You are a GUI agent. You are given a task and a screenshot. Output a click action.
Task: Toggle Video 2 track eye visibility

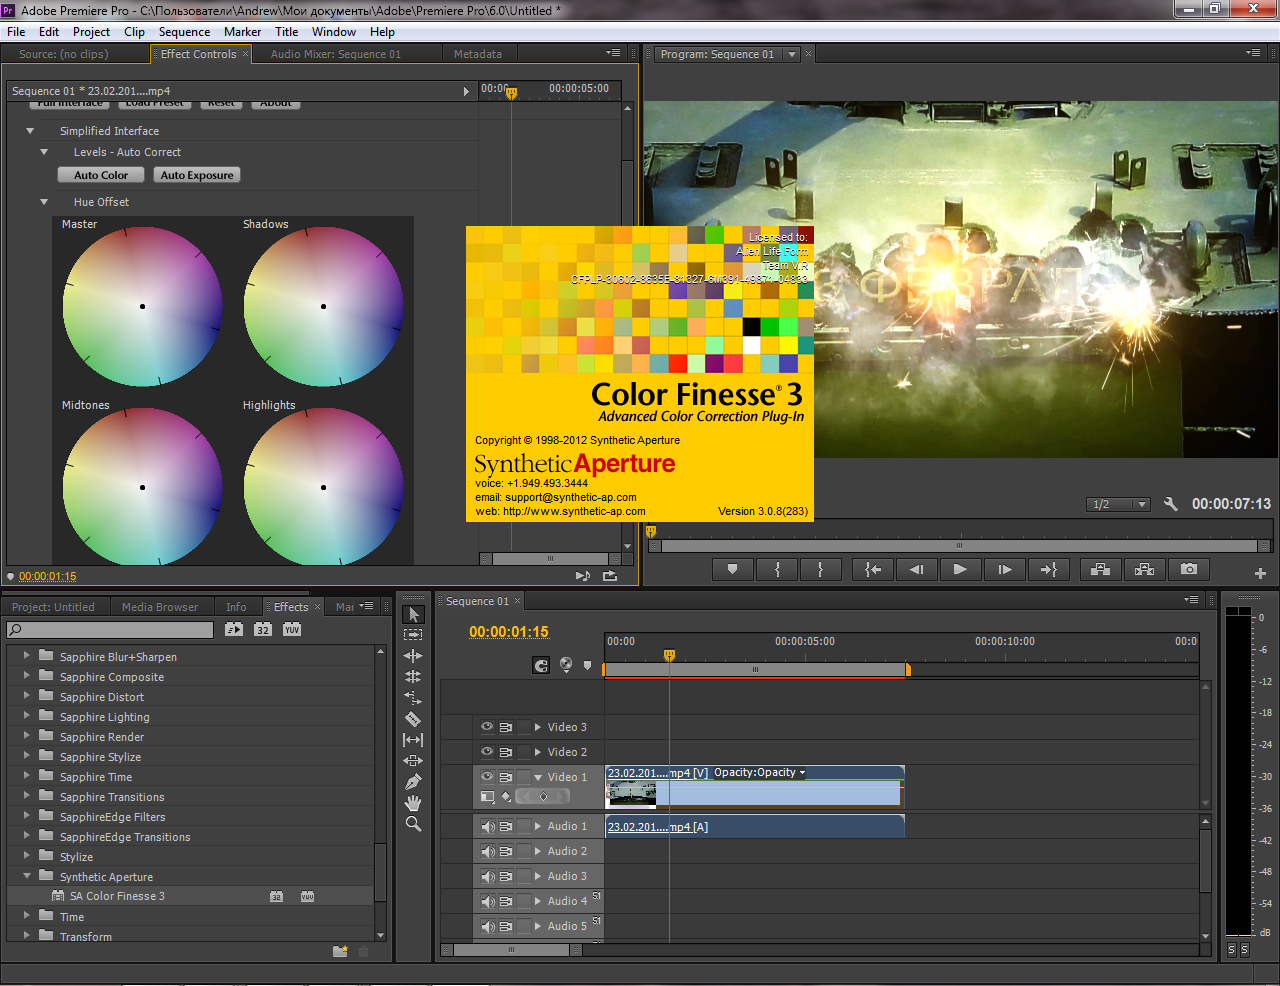click(x=487, y=752)
